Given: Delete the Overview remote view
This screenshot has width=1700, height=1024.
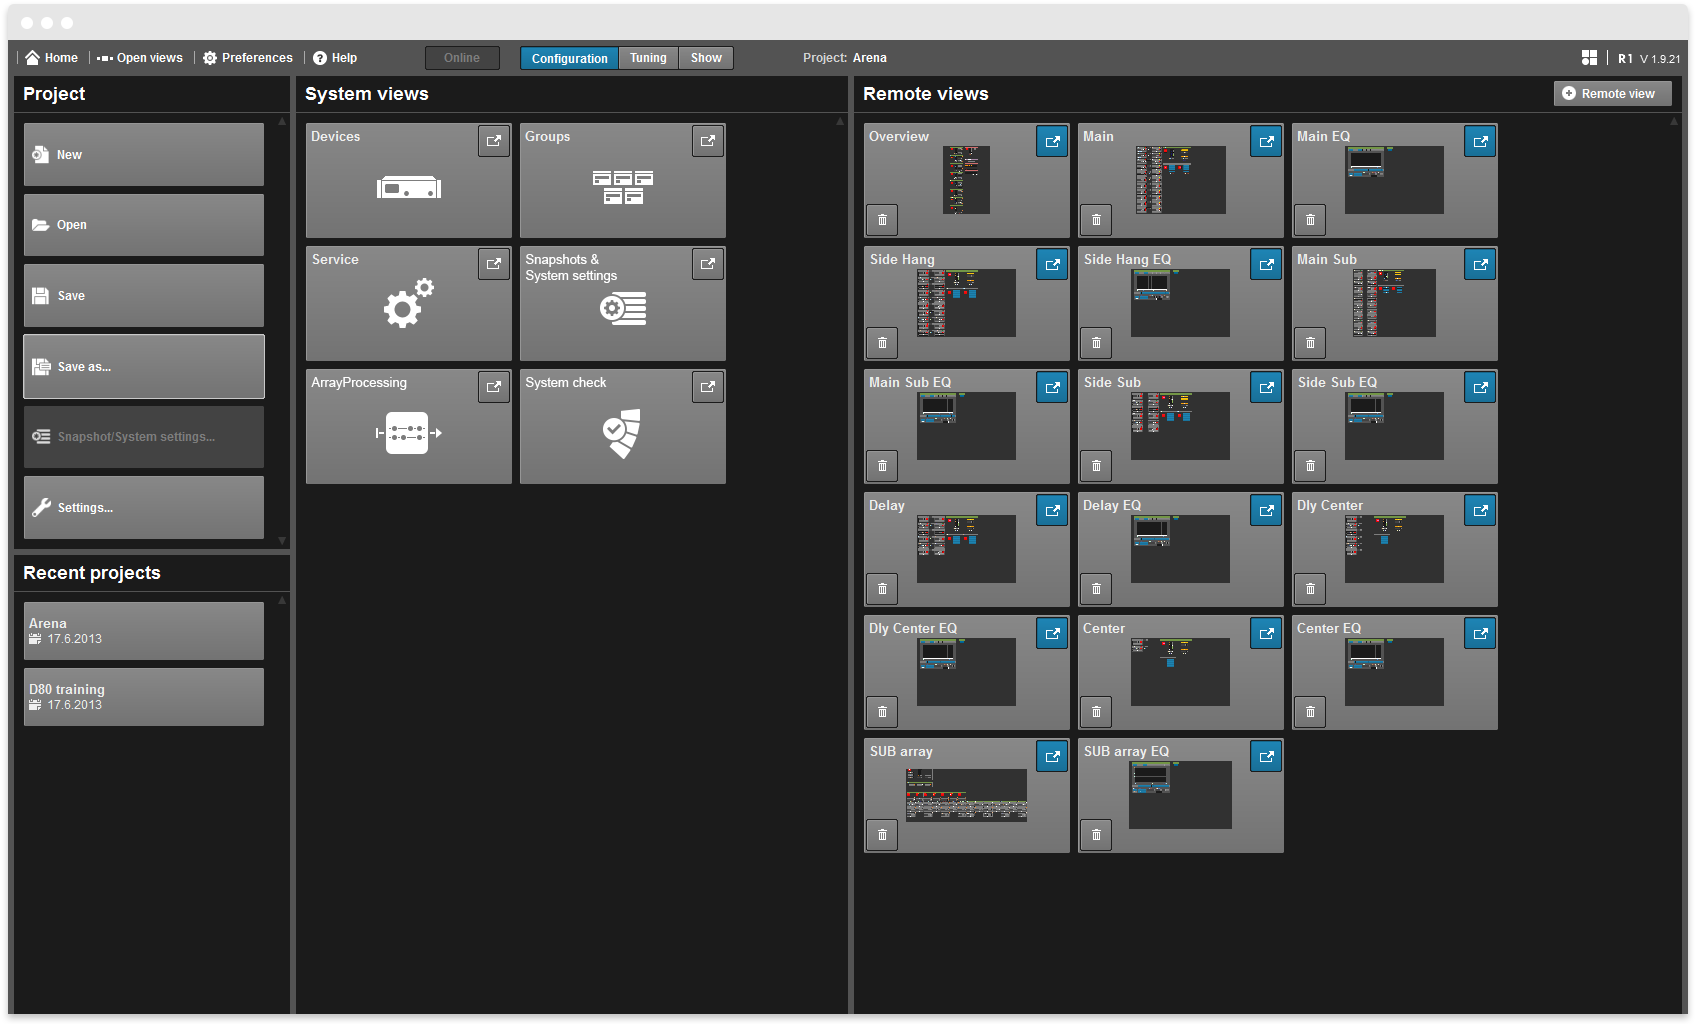Looking at the screenshot, I should click(882, 220).
